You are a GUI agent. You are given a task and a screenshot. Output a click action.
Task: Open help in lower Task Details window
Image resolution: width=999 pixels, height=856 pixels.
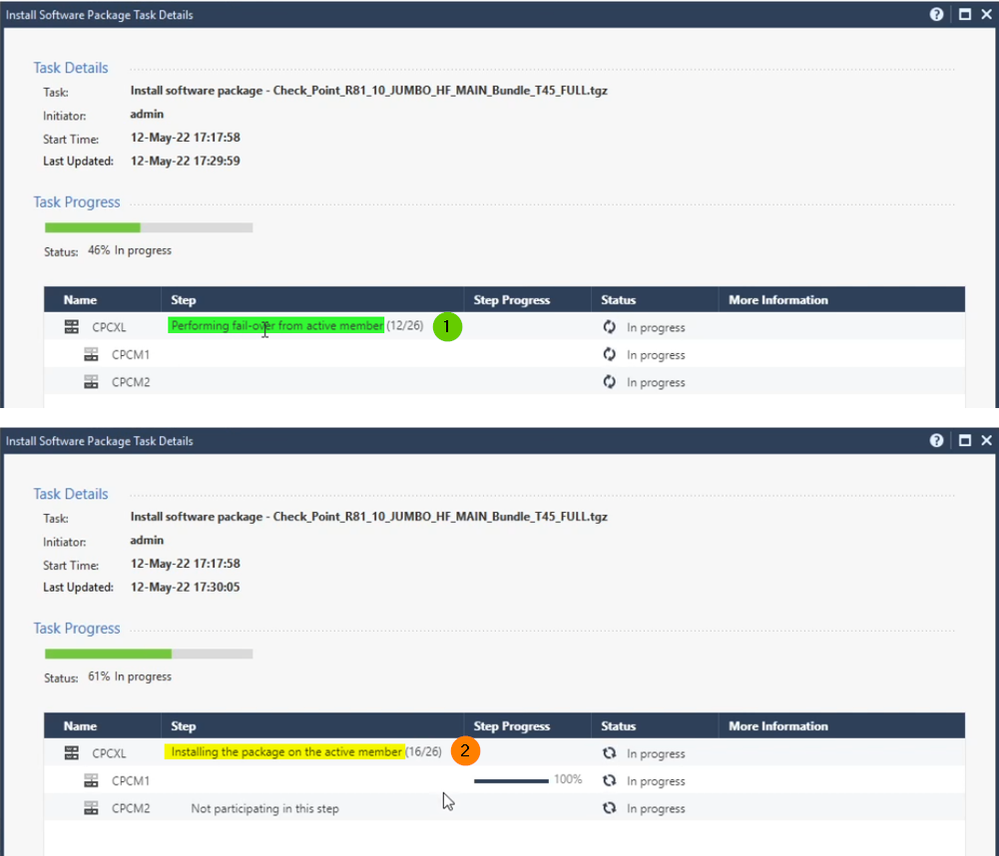click(936, 440)
